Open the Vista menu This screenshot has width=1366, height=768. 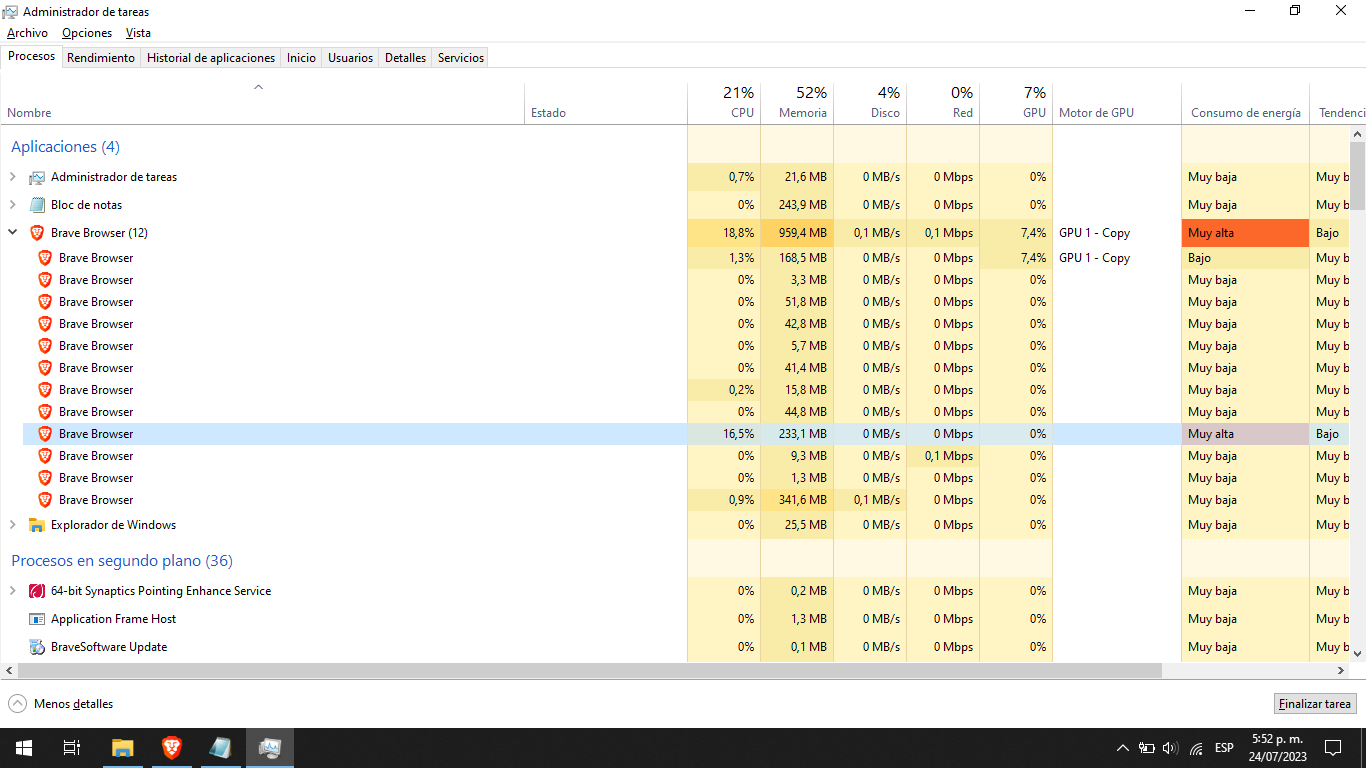coord(138,33)
